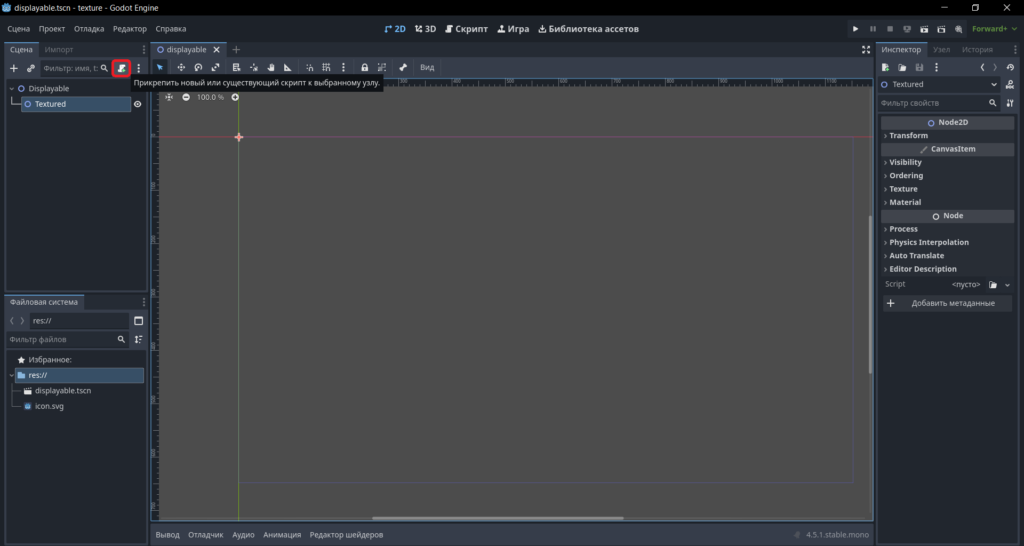The height and width of the screenshot is (546, 1024).
Task: Run the current scene clapper icon
Action: click(x=923, y=29)
